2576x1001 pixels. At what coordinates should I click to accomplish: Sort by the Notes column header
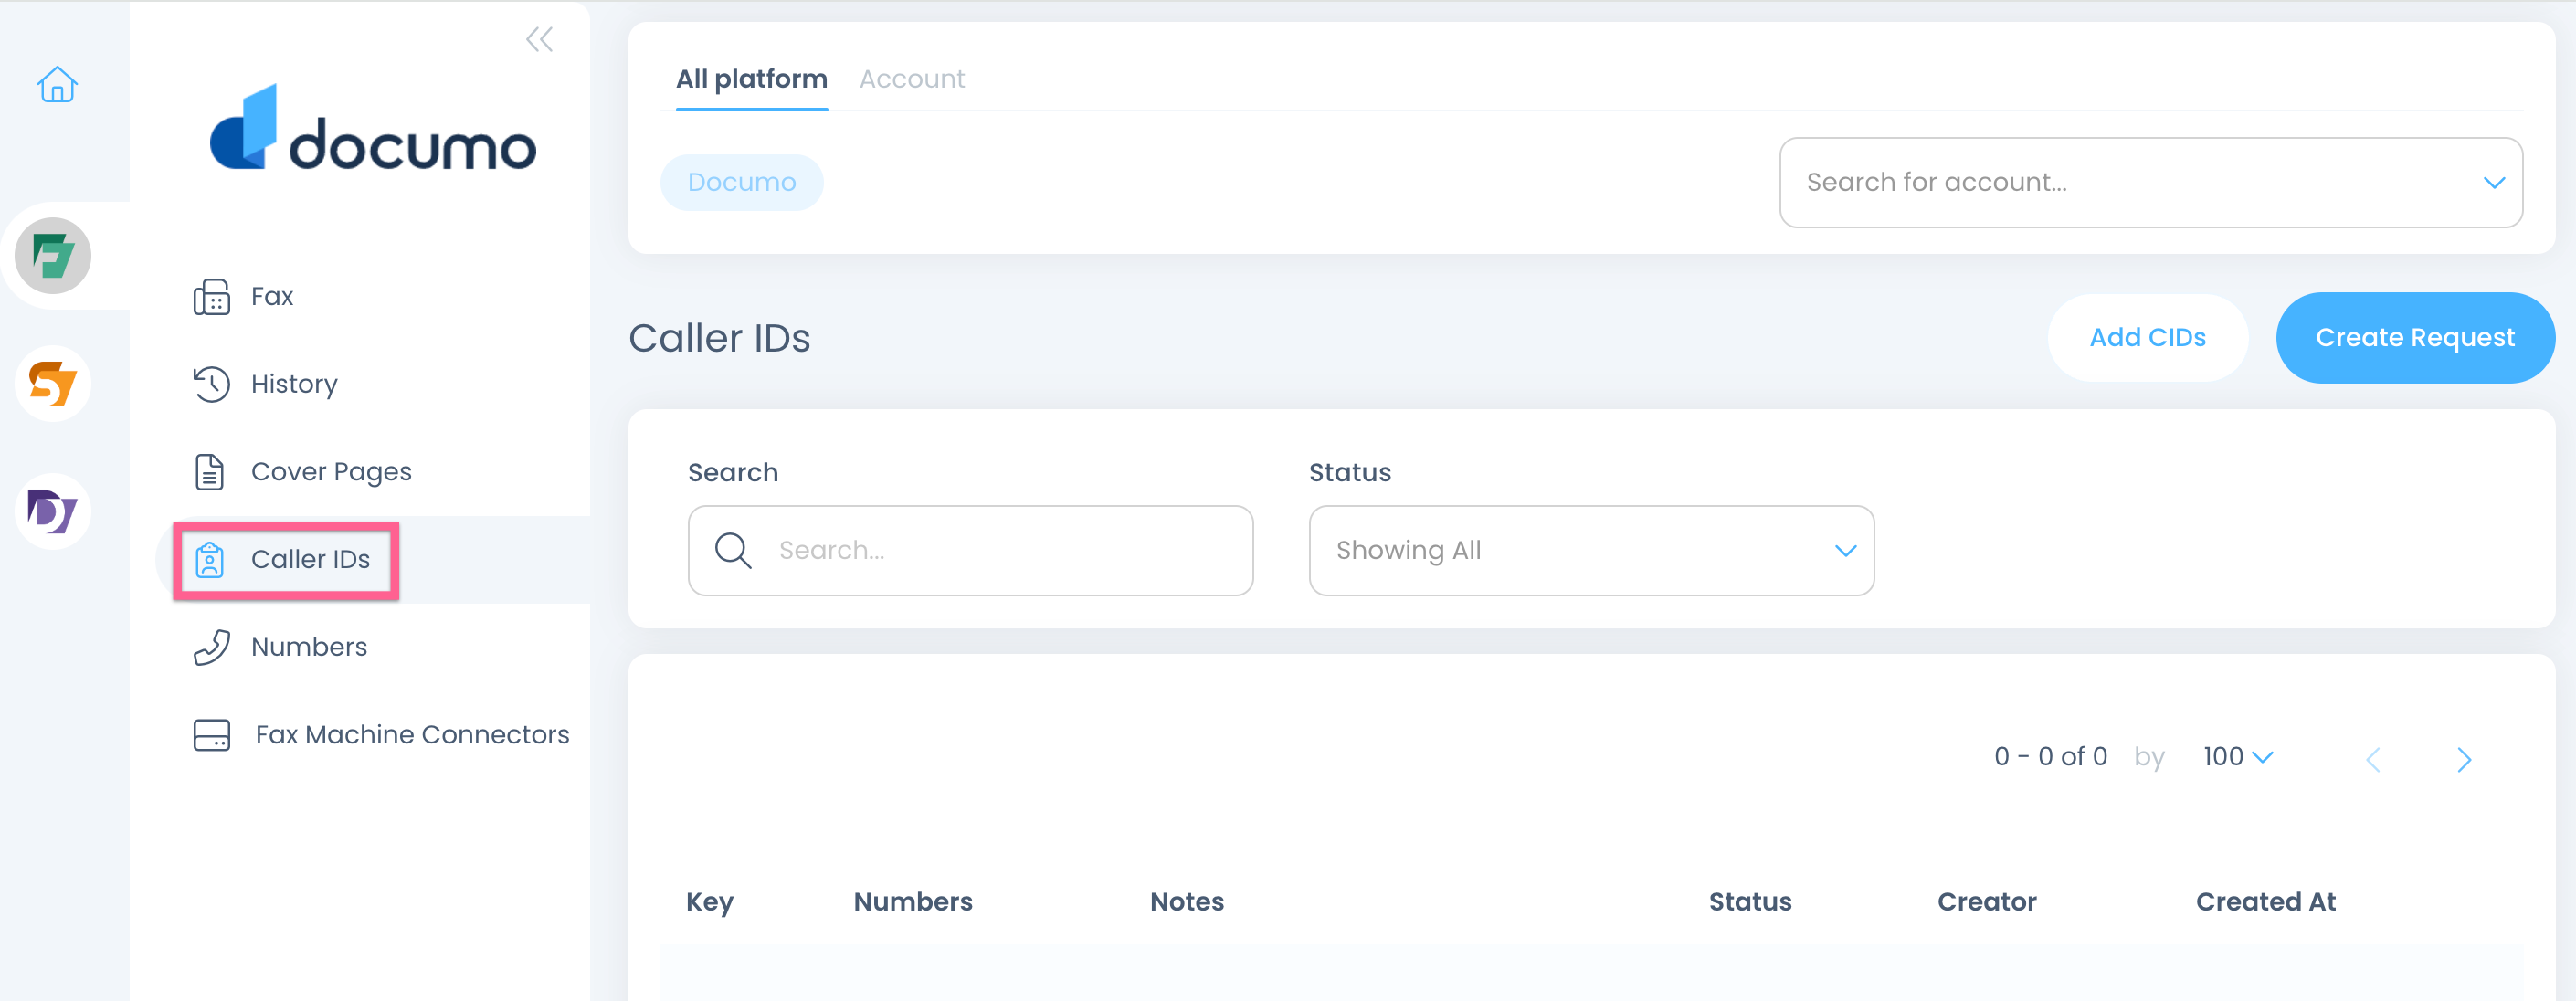coord(1187,902)
